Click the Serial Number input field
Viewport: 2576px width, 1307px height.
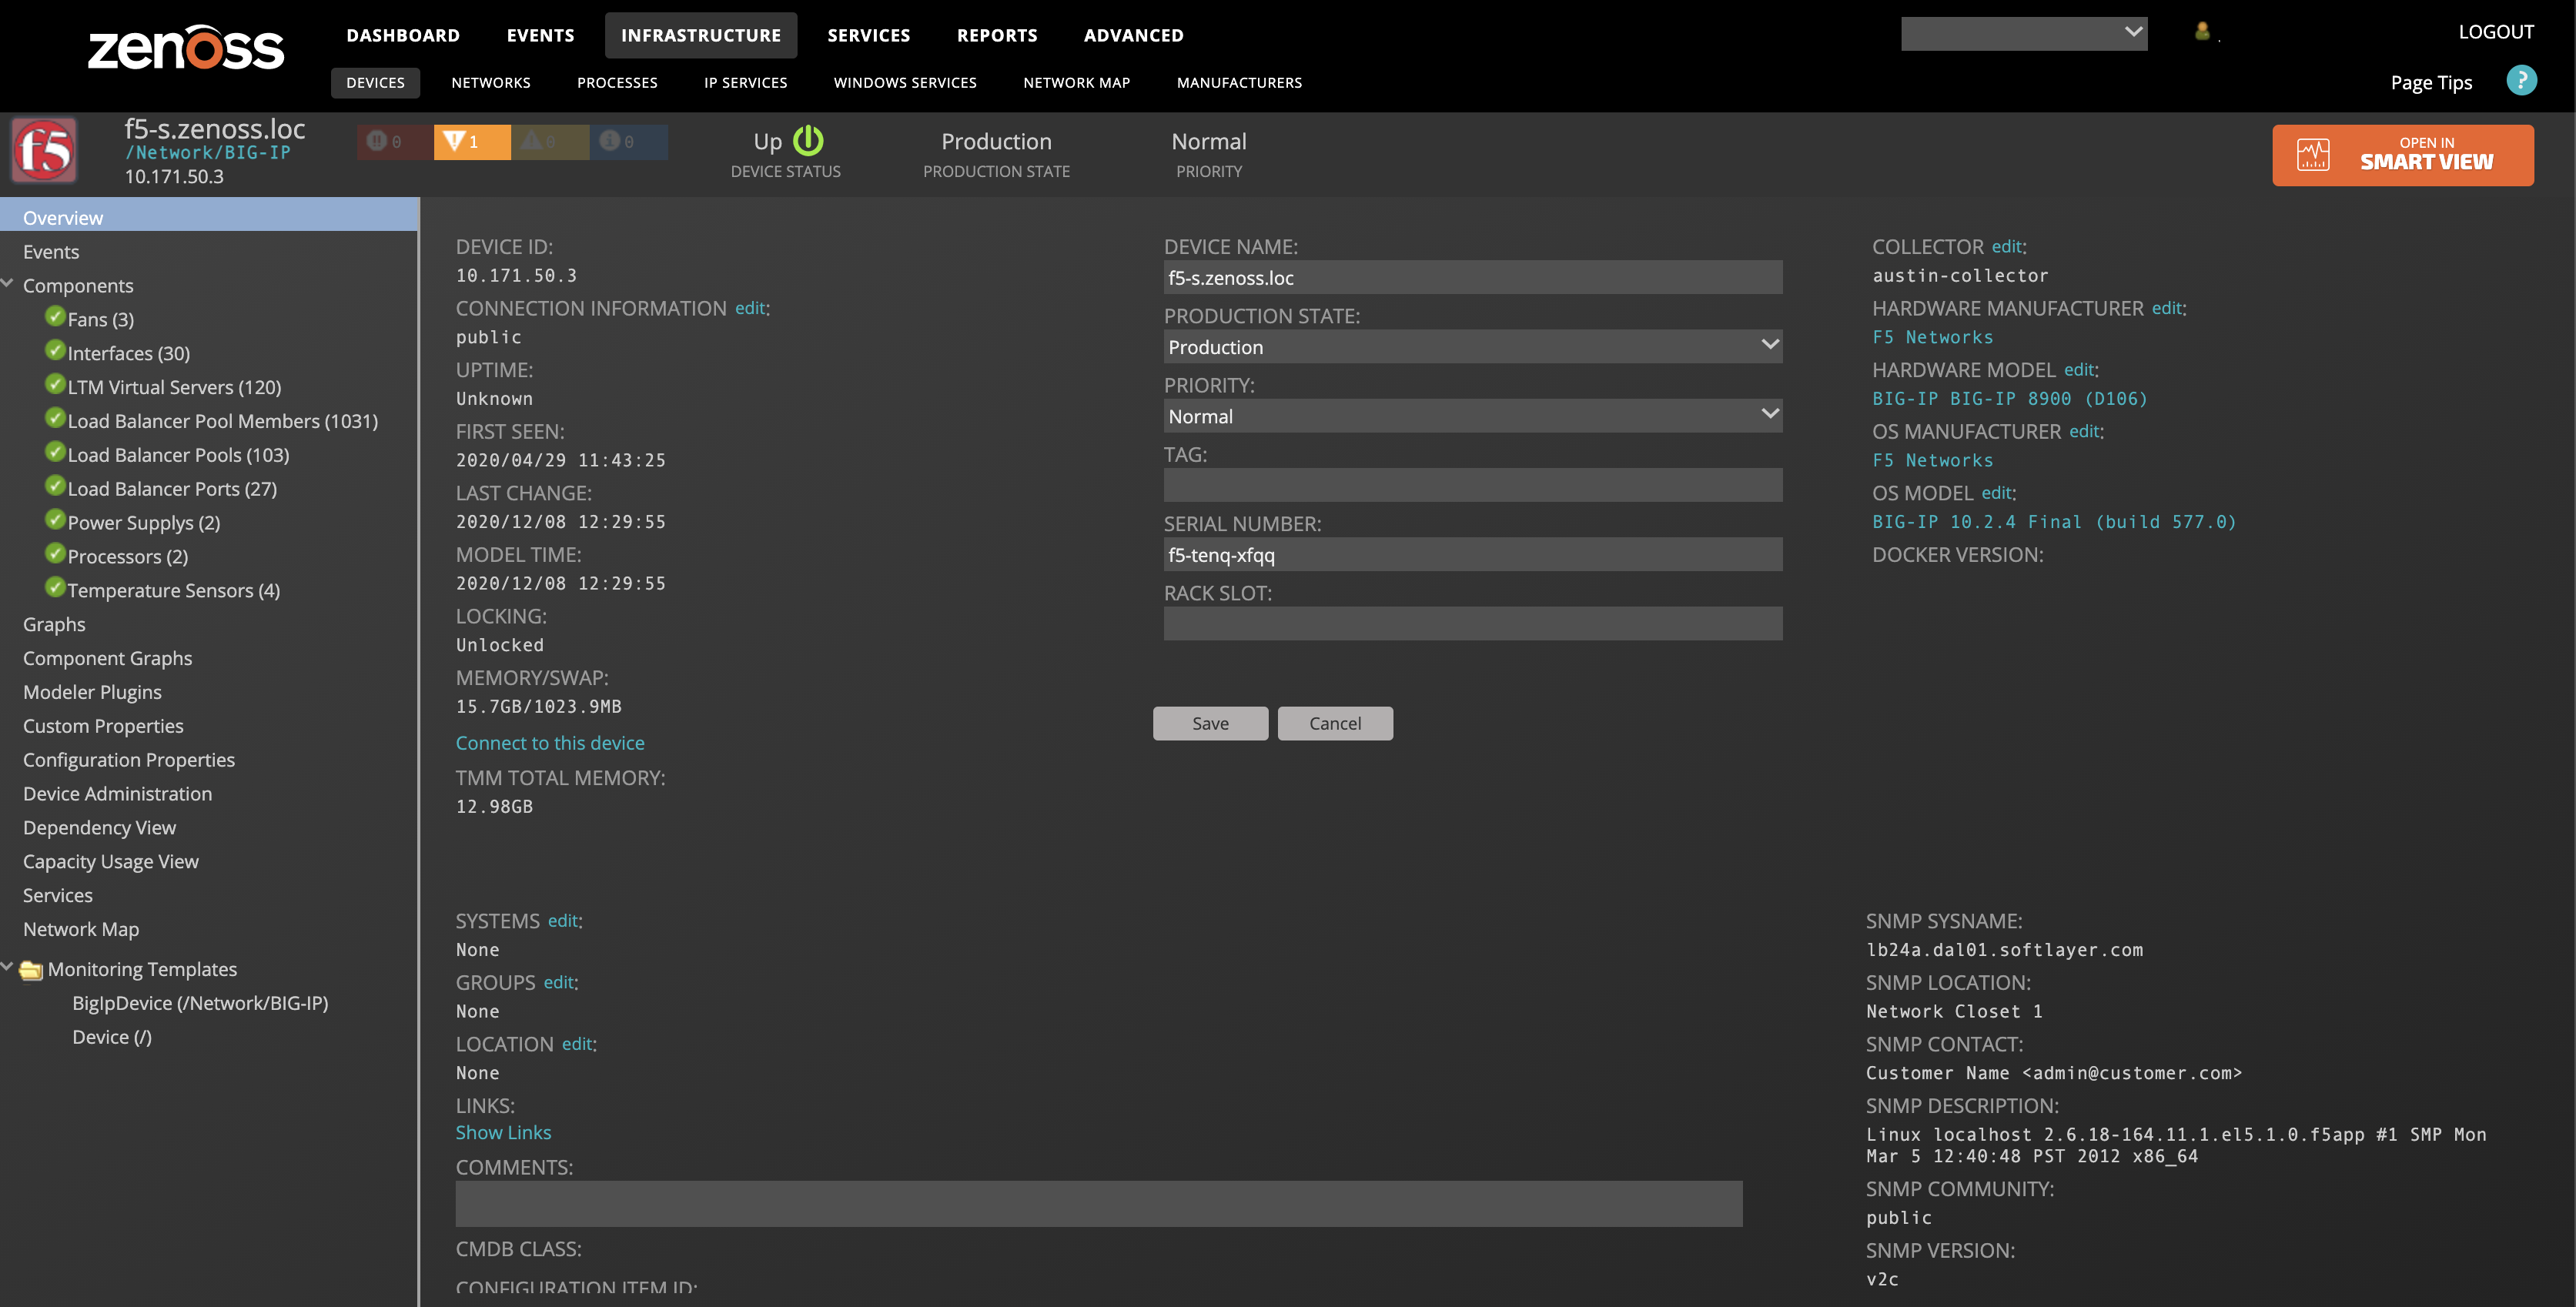pyautogui.click(x=1472, y=554)
